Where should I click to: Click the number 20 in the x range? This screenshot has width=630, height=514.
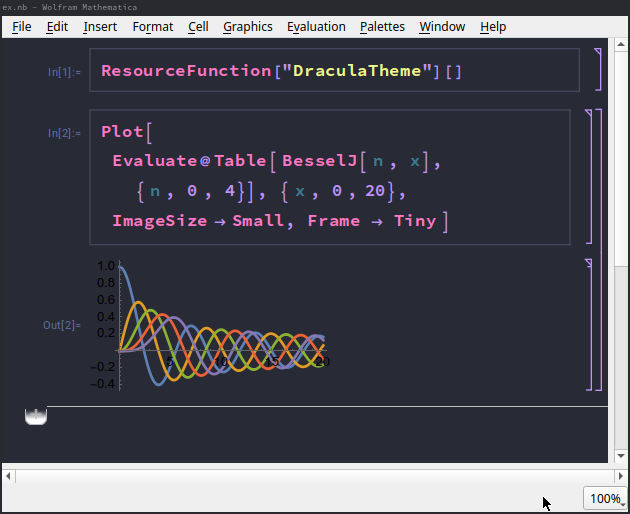[x=375, y=191]
